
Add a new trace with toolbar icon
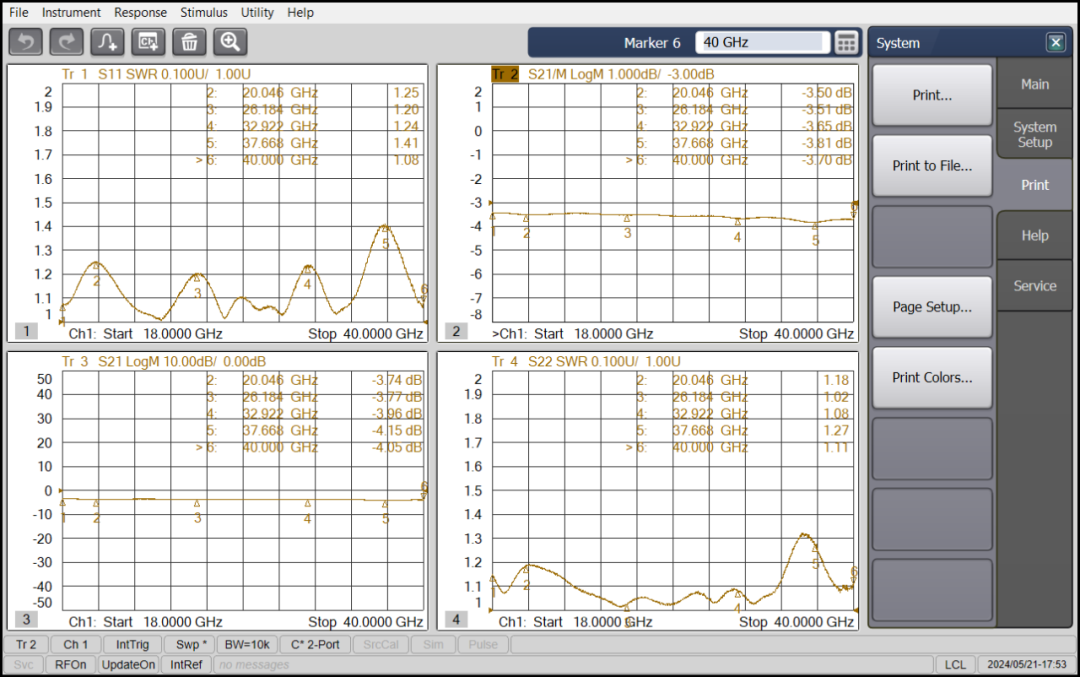pos(107,42)
